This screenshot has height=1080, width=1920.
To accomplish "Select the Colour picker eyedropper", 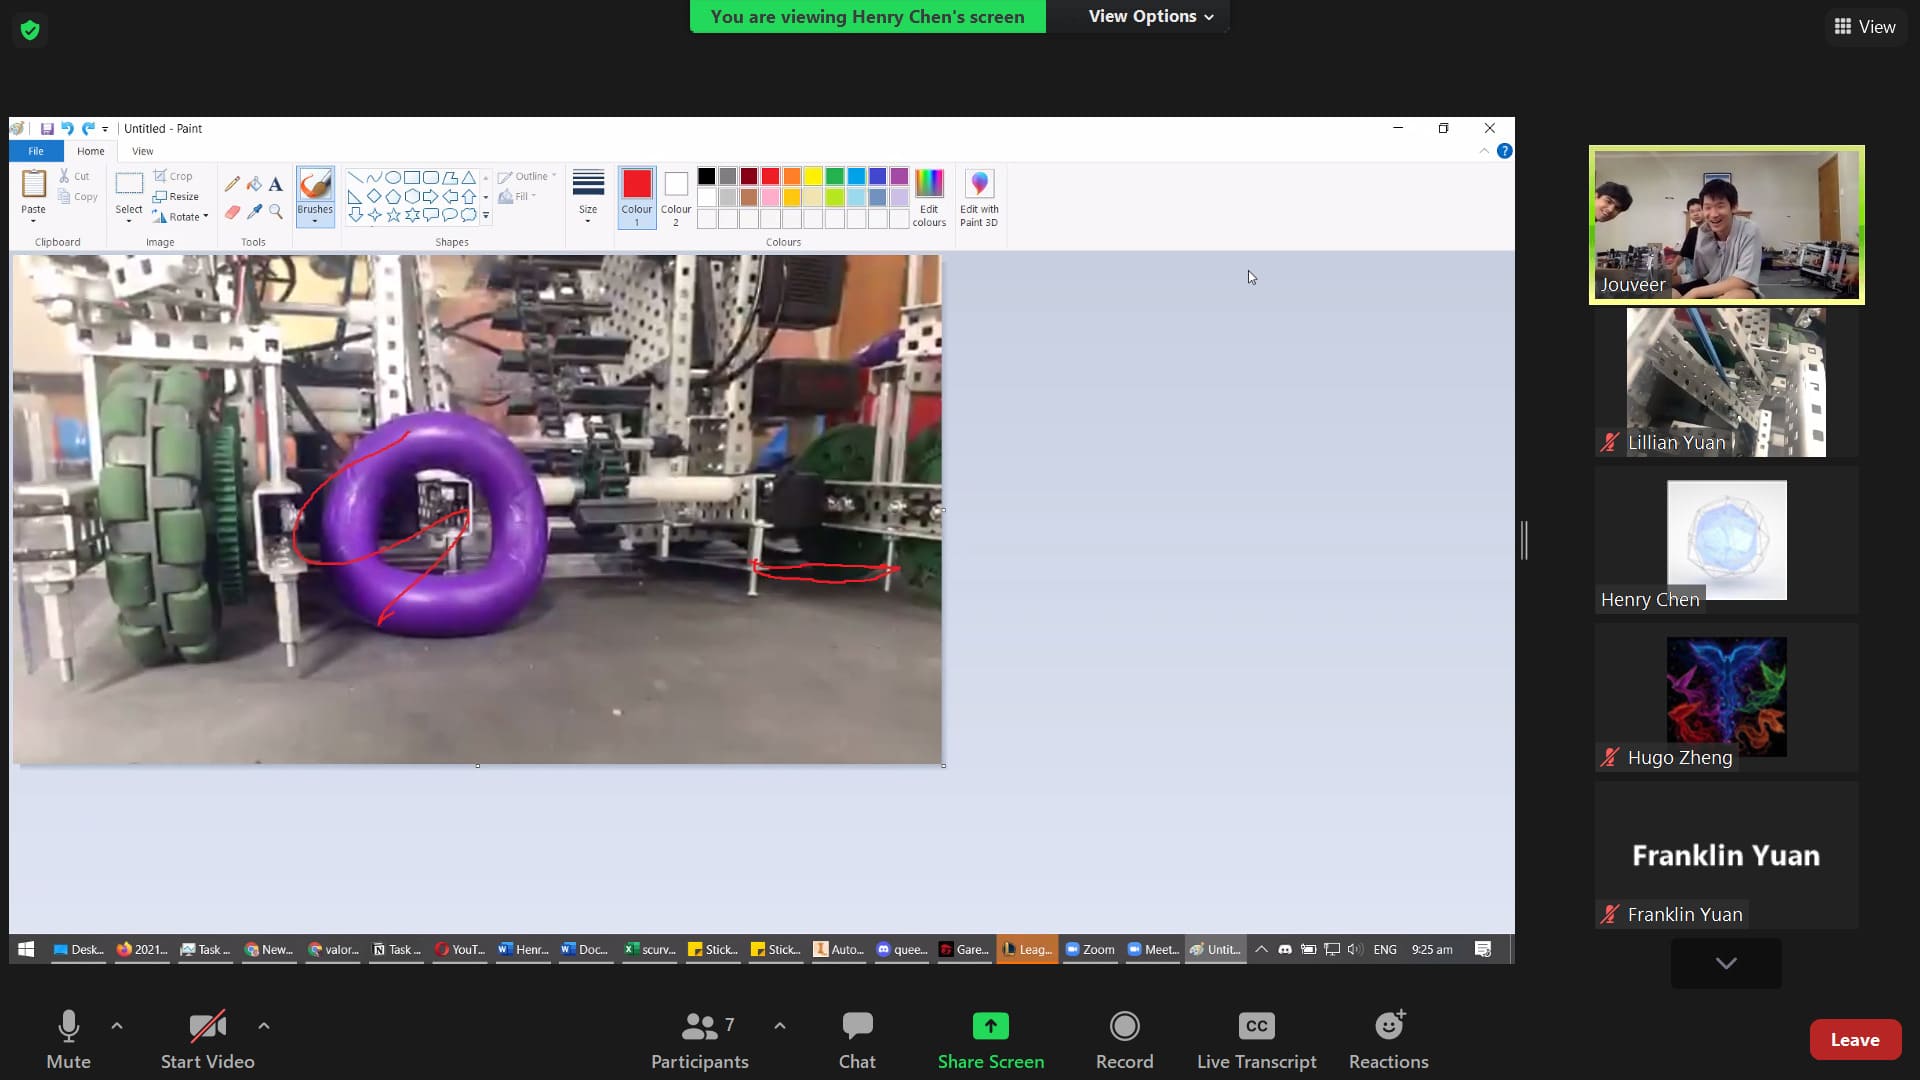I will (254, 212).
